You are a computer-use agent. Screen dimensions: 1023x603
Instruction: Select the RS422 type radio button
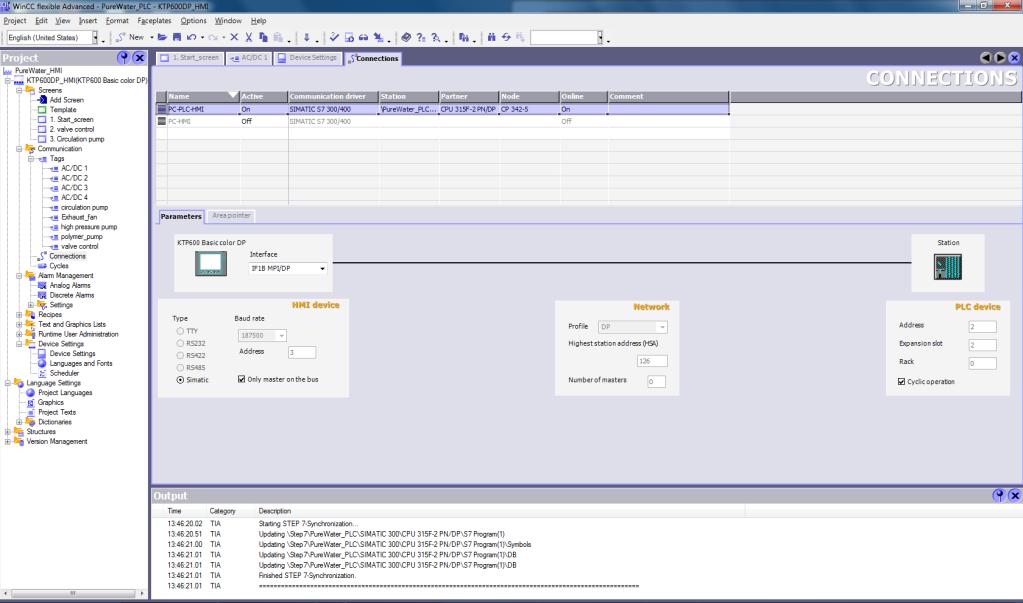click(180, 356)
